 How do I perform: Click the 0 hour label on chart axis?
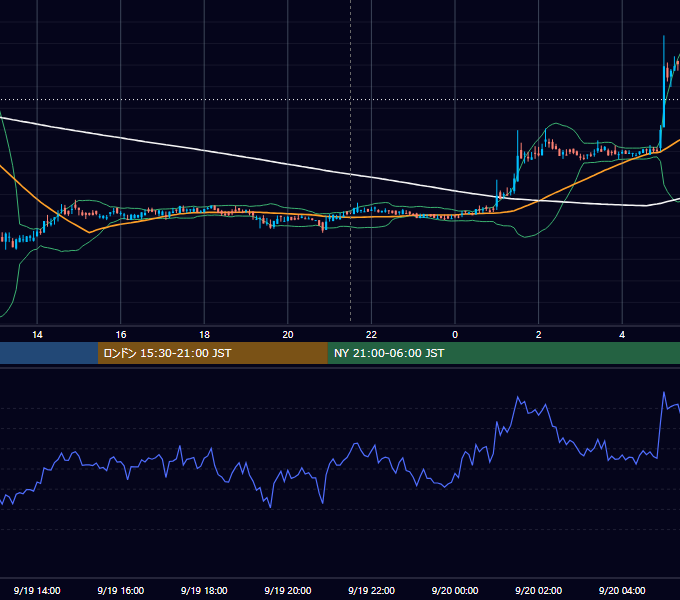[x=455, y=335]
